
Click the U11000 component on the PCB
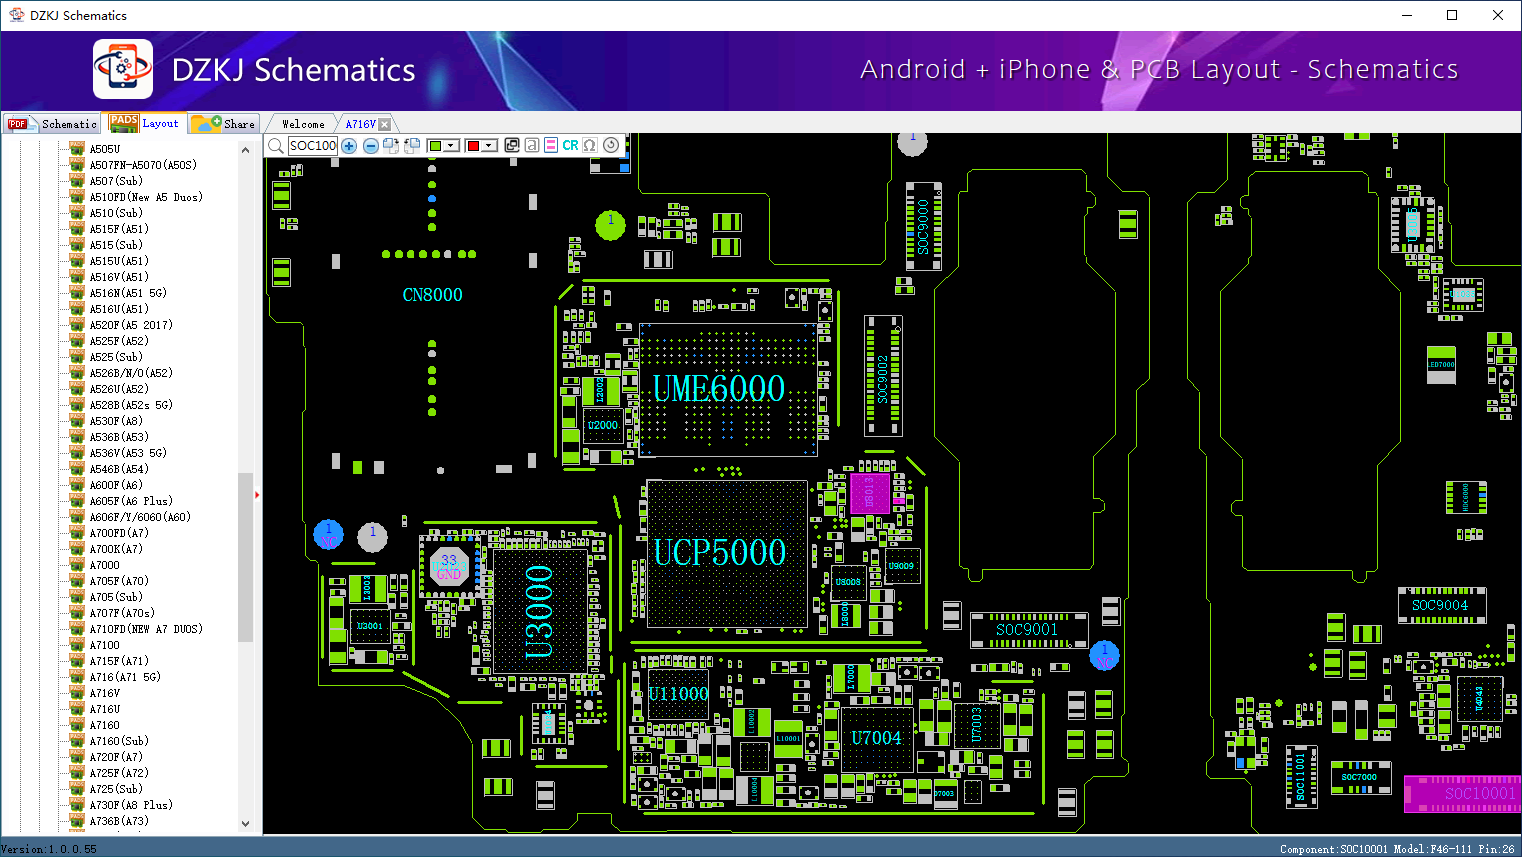tap(678, 693)
